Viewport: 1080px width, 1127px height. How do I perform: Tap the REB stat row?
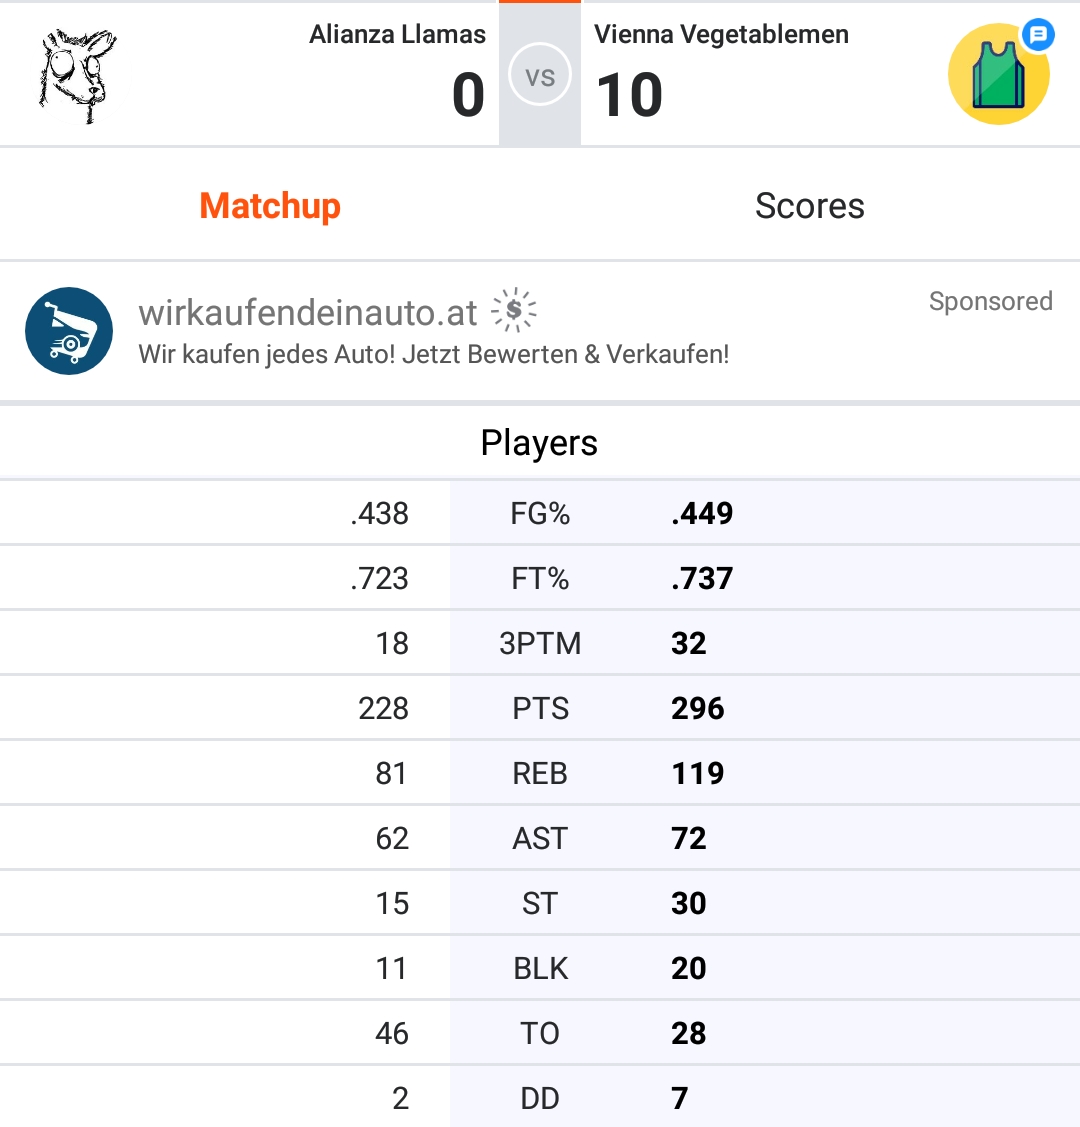[540, 773]
